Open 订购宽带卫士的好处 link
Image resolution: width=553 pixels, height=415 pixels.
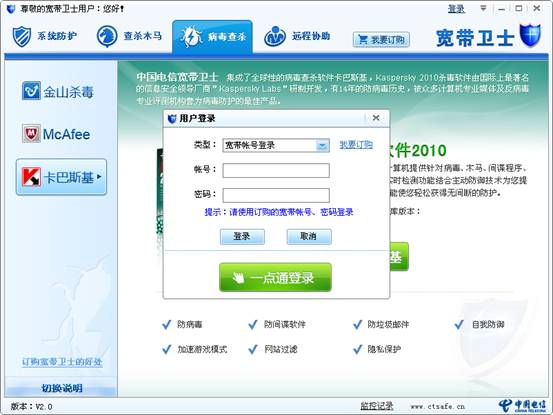[62, 362]
